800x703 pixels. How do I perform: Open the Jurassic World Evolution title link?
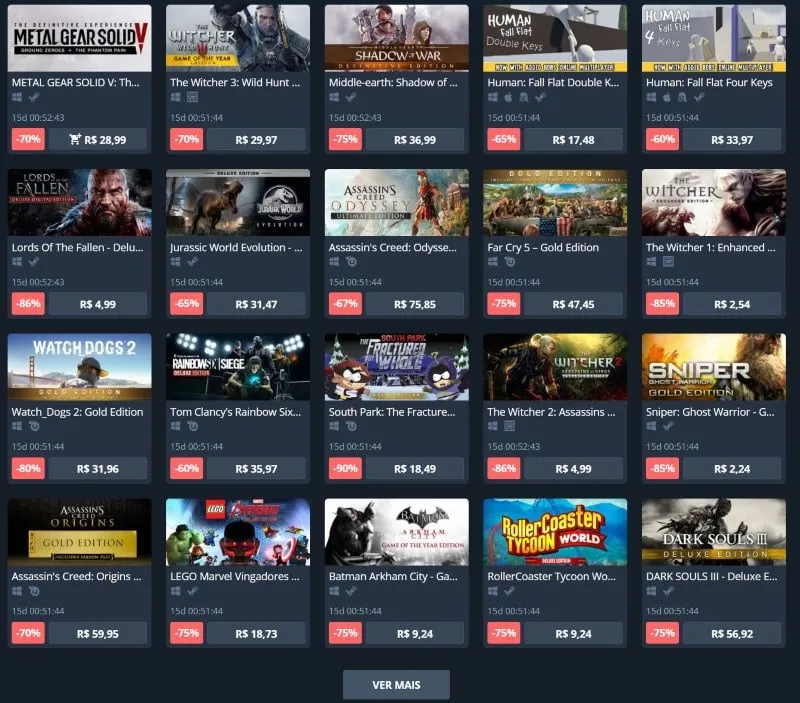point(236,247)
